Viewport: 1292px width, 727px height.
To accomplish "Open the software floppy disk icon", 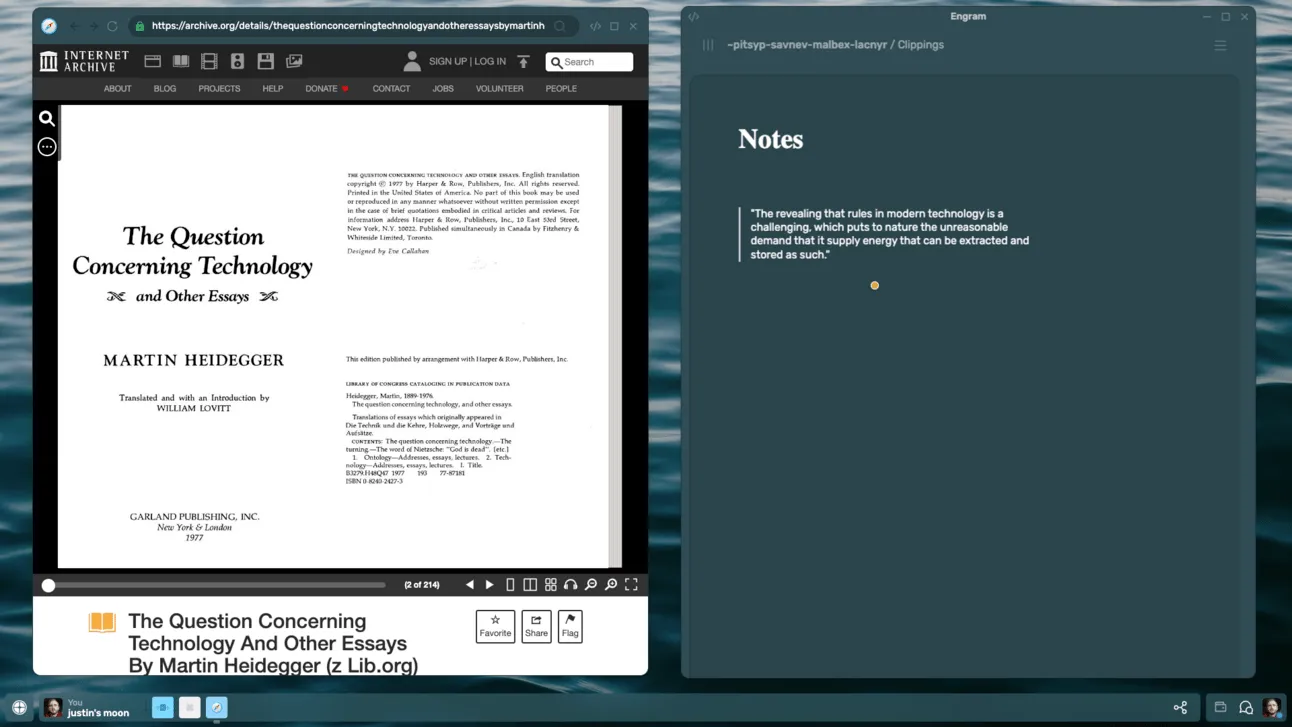I will pos(265,61).
